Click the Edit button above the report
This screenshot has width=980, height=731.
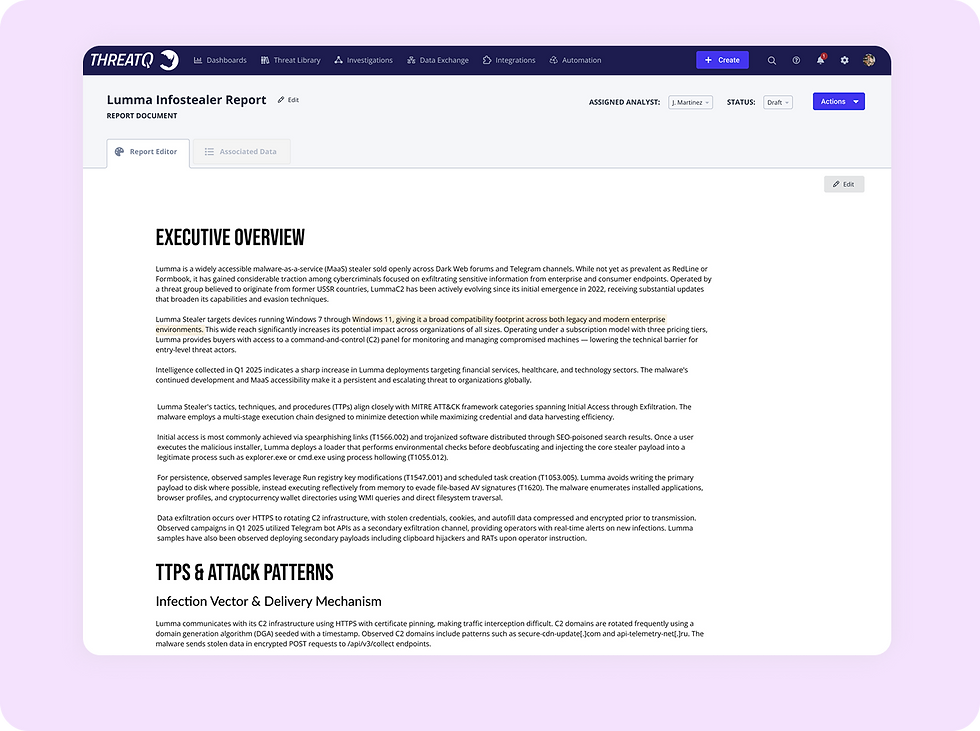844,184
